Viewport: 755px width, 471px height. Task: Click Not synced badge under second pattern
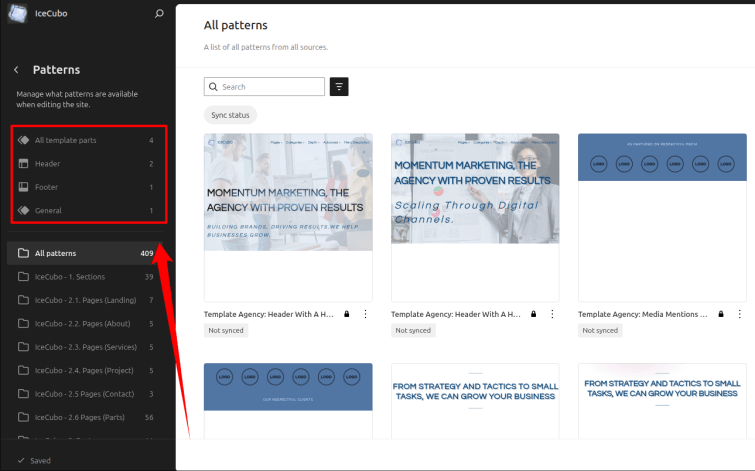point(413,330)
